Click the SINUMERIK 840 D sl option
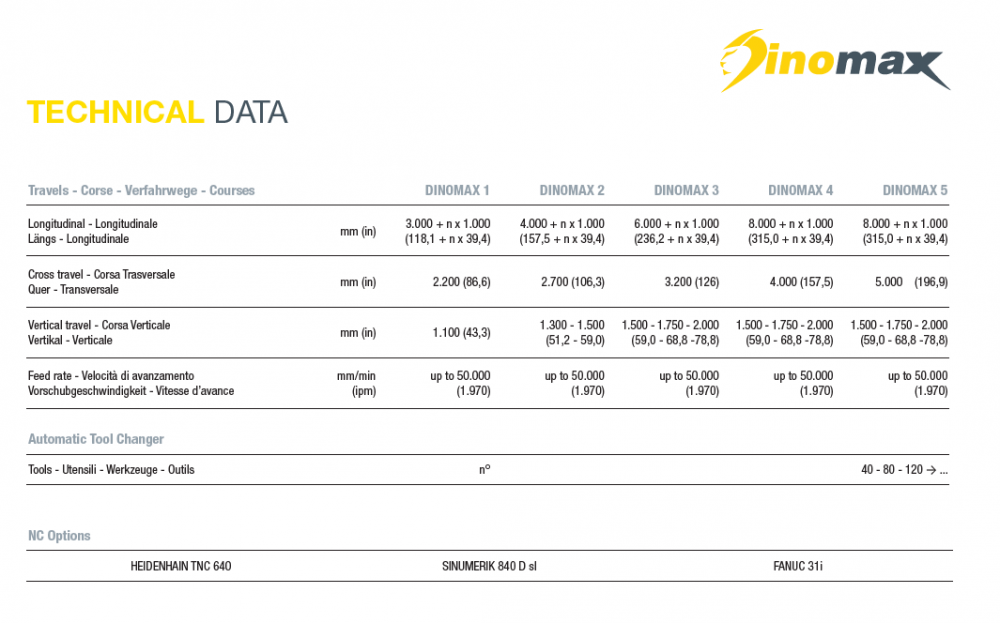 (489, 566)
